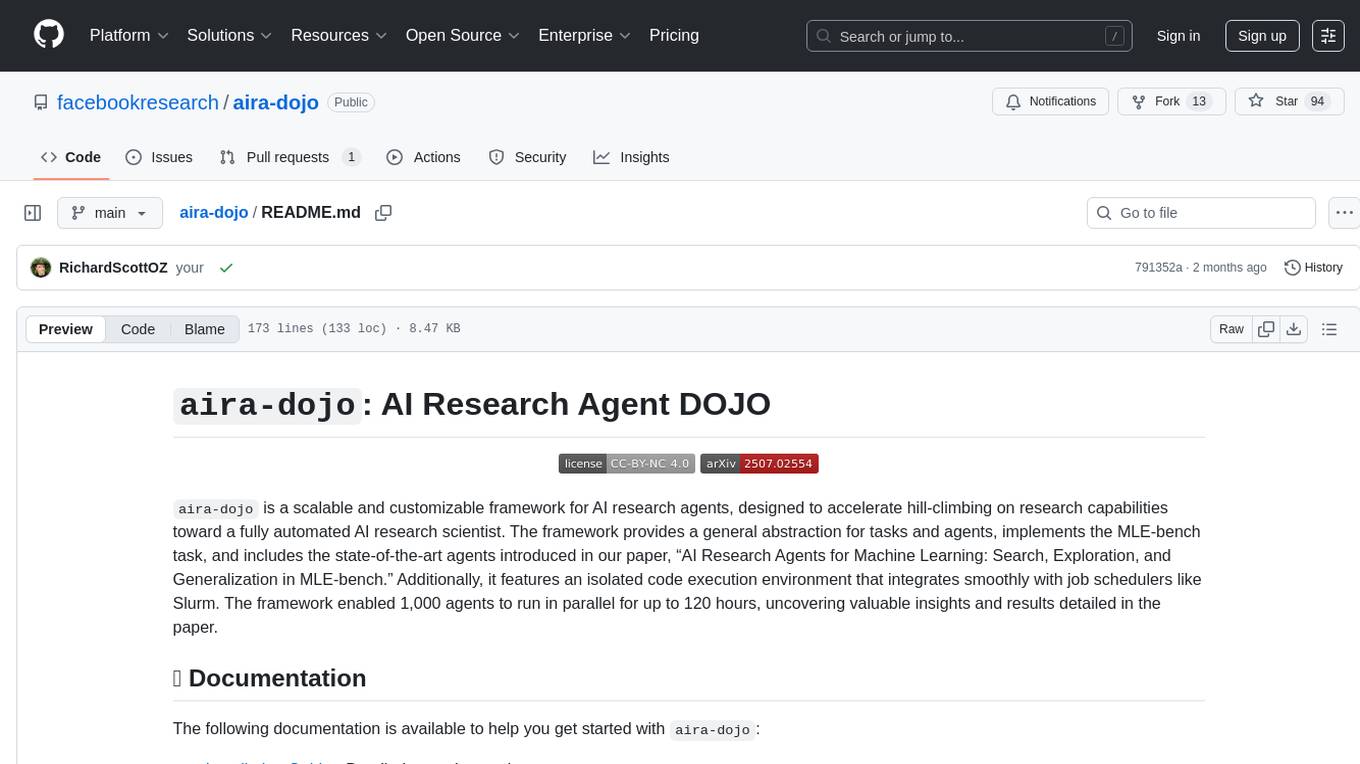Open RichardScottOZ author profile link
Screen dimensions: 1360x764
(113, 267)
